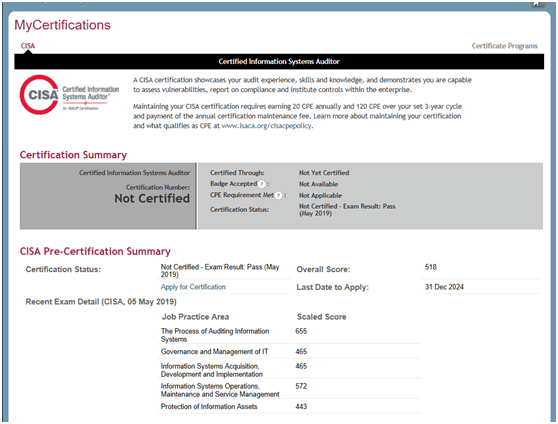Click the Job Practice Area column header
558x424 pixels.
195,317
